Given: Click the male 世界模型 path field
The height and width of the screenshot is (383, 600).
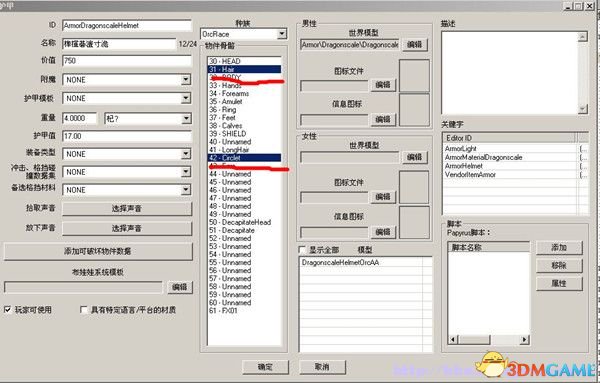Looking at the screenshot, I should (x=349, y=45).
